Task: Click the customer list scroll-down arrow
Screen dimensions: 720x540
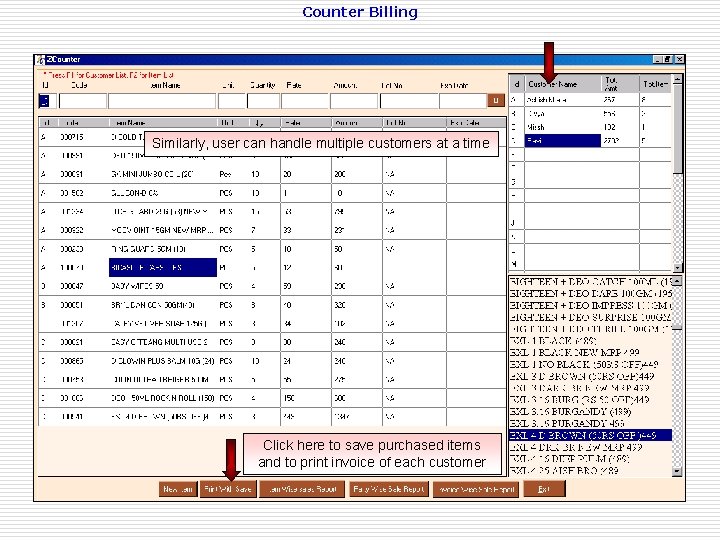Action: [677, 267]
